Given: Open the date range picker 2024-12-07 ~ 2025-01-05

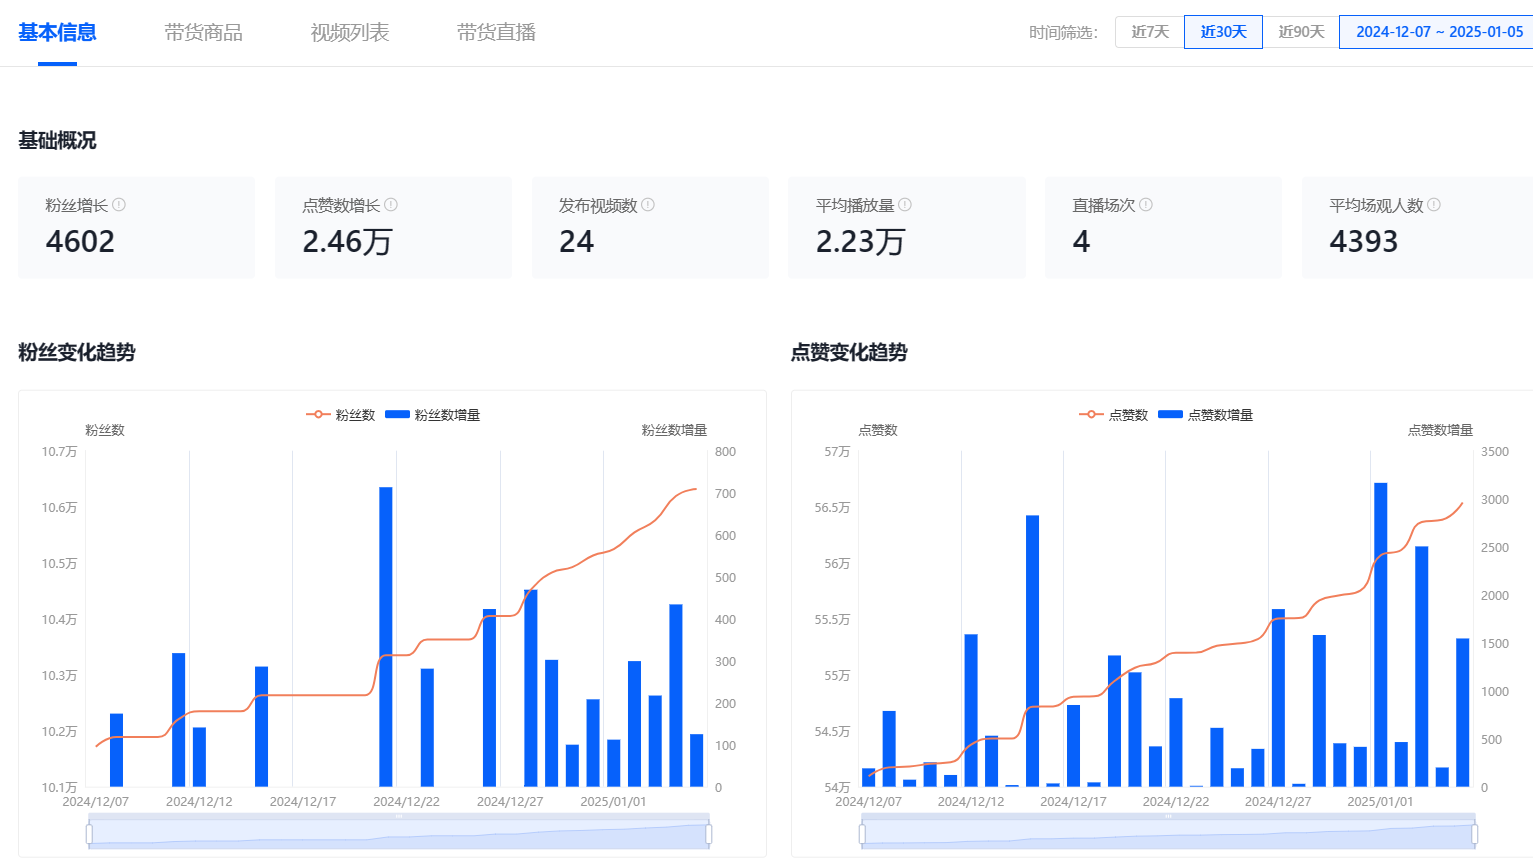Looking at the screenshot, I should (x=1438, y=32).
